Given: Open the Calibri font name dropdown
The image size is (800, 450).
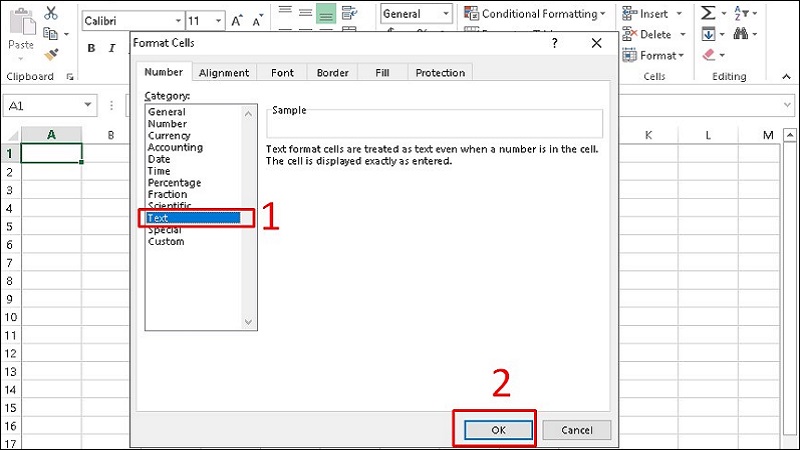Looking at the screenshot, I should 178,21.
